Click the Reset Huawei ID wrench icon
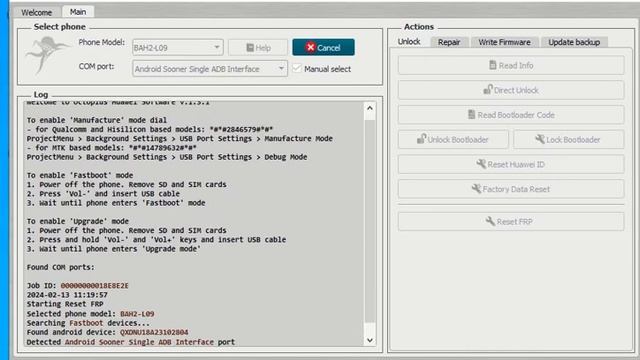Screen dimensions: 640x360 (481, 164)
